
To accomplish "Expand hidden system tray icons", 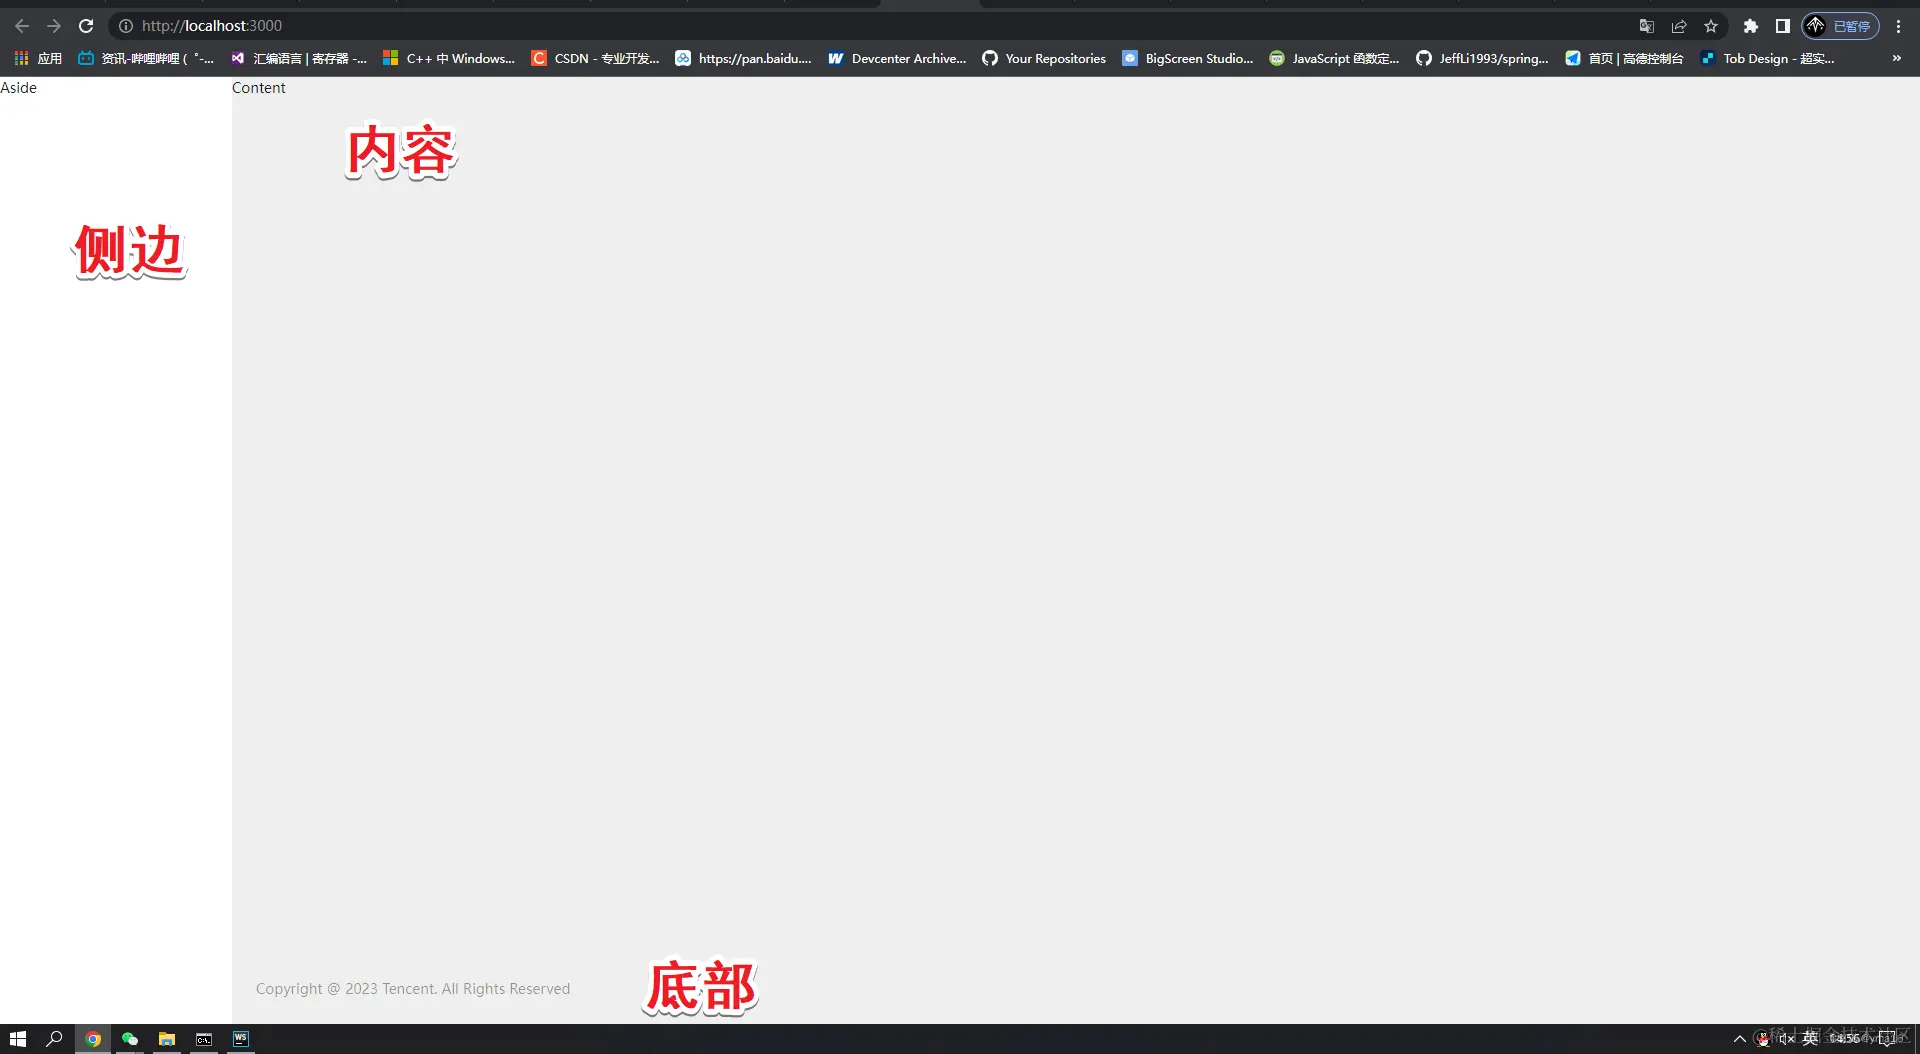I will coord(1739,1039).
